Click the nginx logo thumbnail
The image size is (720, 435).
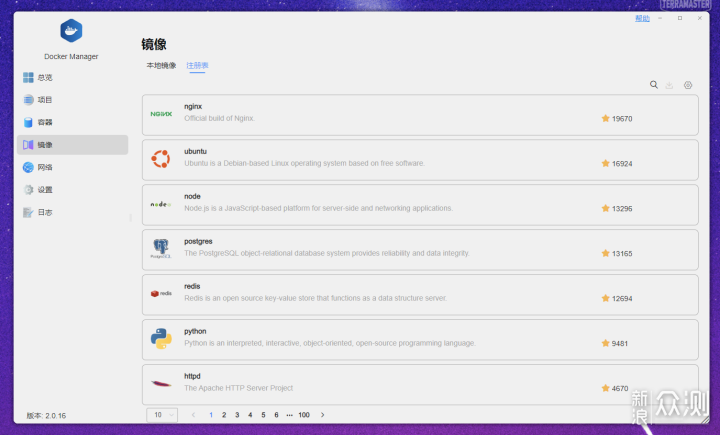161,114
